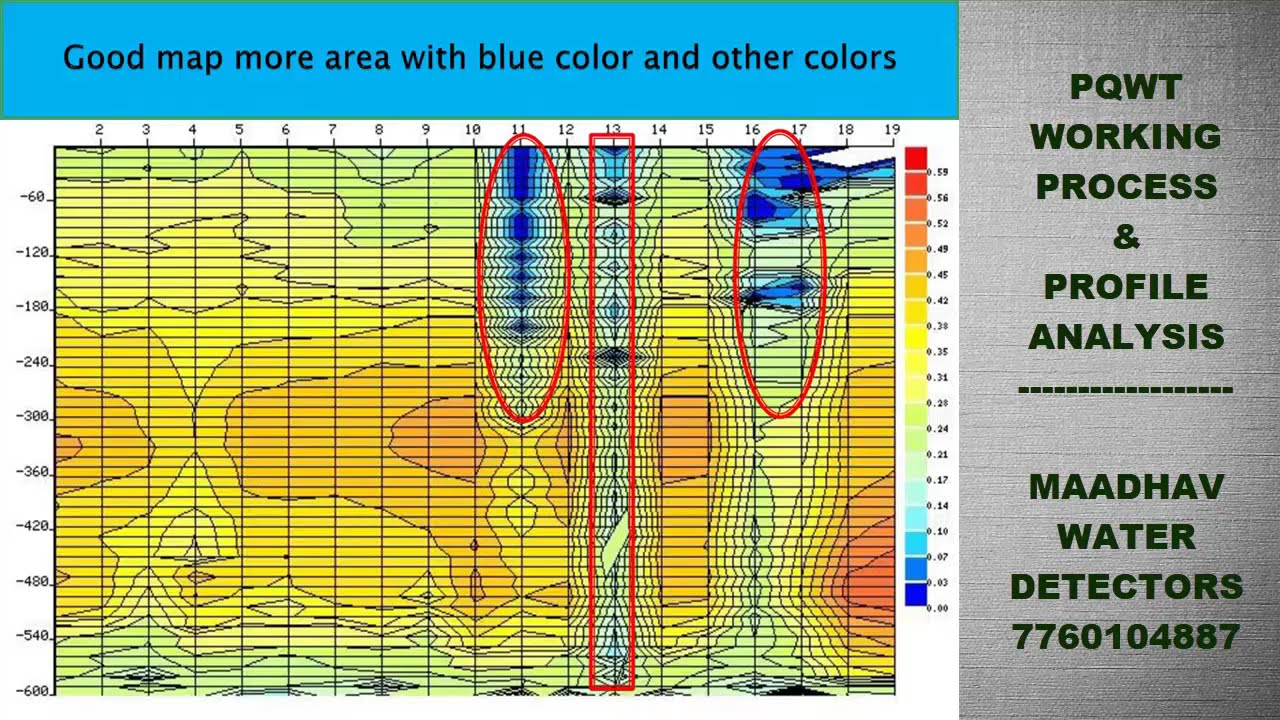Click the legend value 0.21
Screen dimensions: 1280x720
coord(938,454)
